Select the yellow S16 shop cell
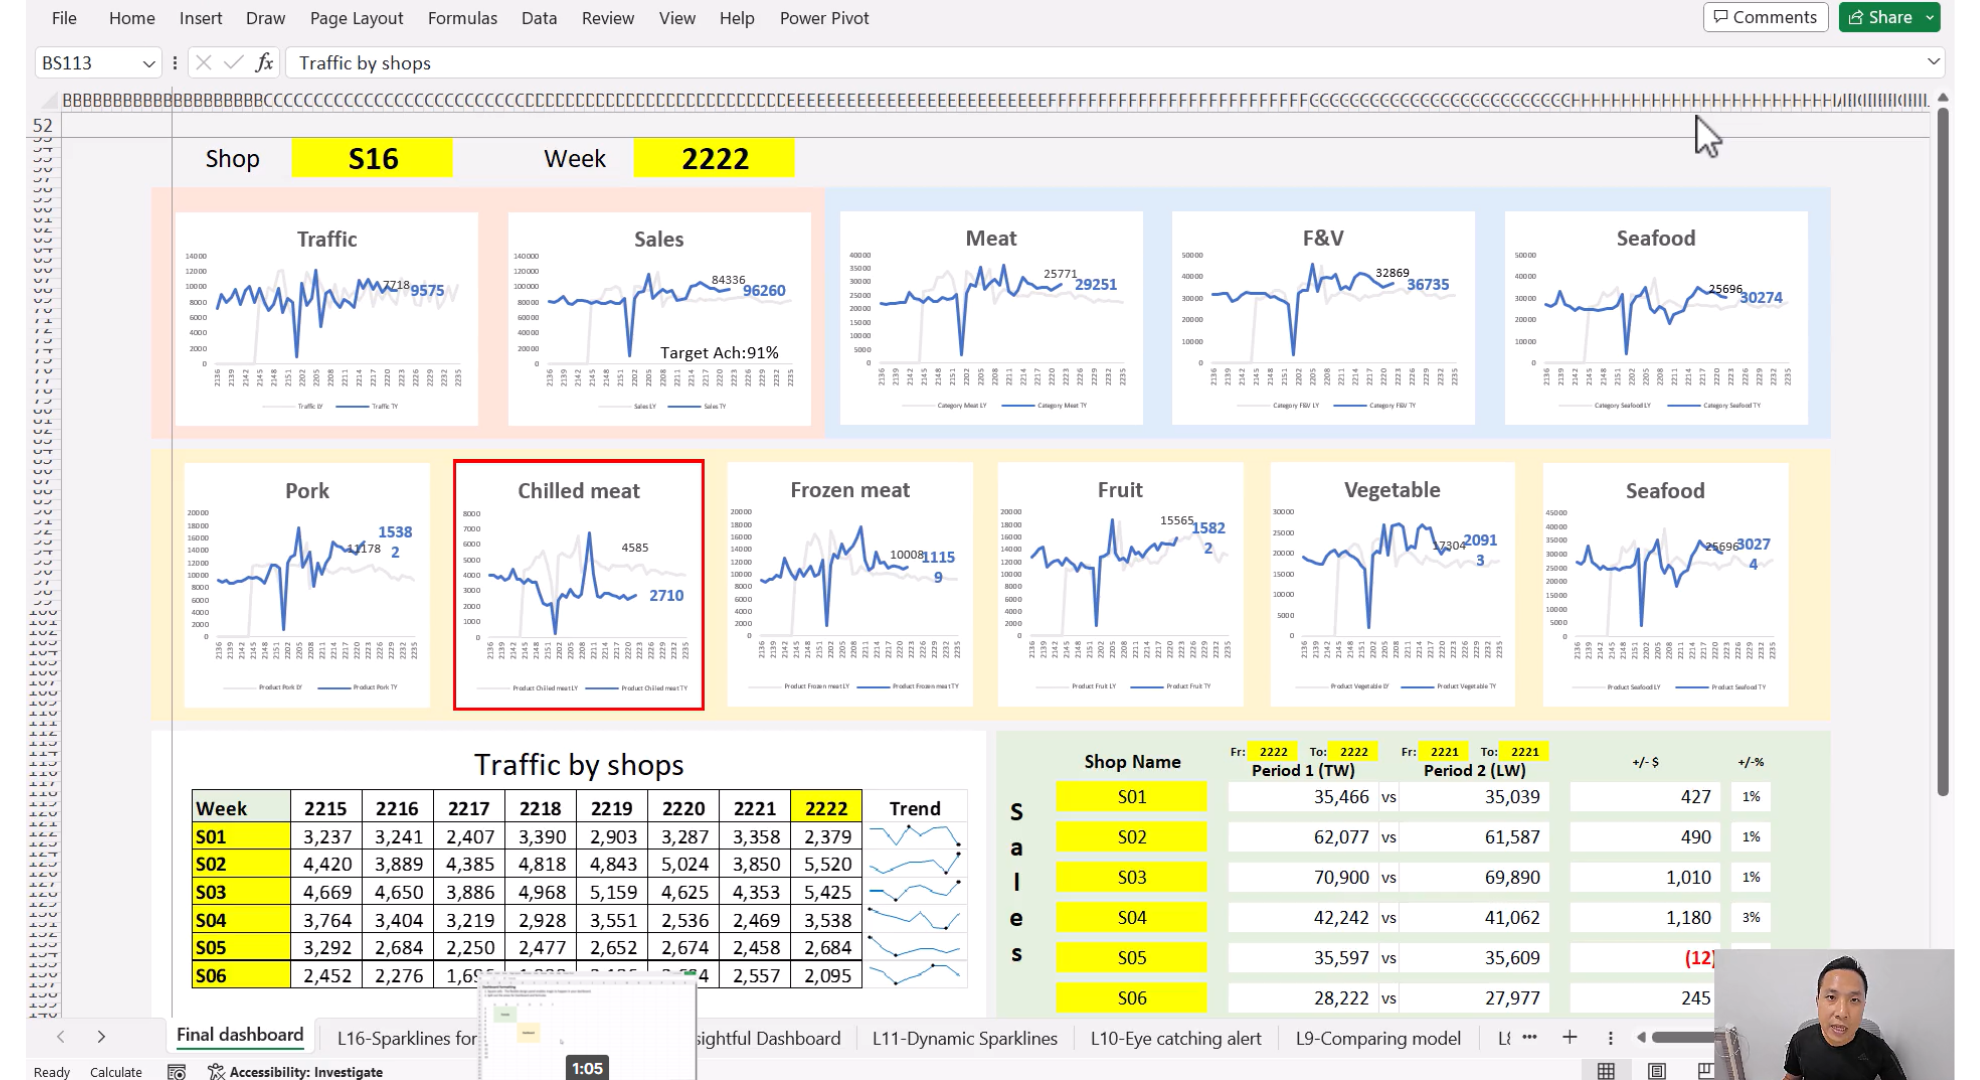This screenshot has width=1980, height=1080. point(372,158)
